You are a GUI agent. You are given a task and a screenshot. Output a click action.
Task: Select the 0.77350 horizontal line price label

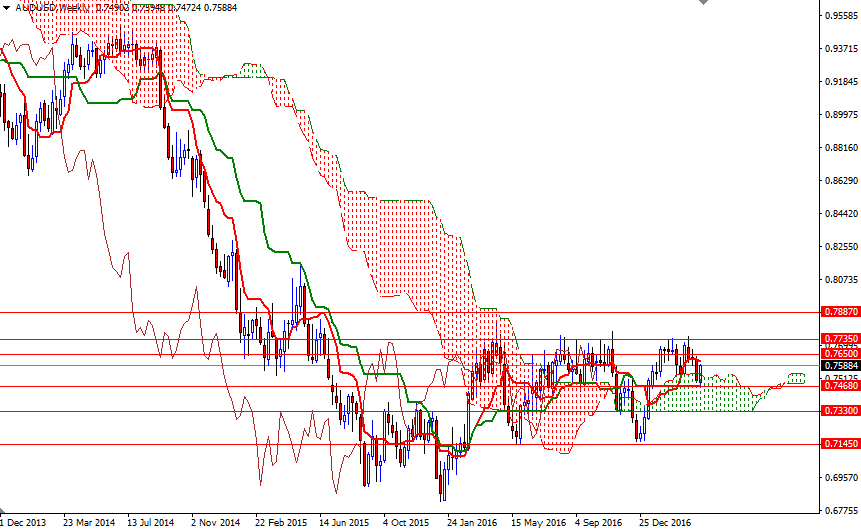pos(841,339)
